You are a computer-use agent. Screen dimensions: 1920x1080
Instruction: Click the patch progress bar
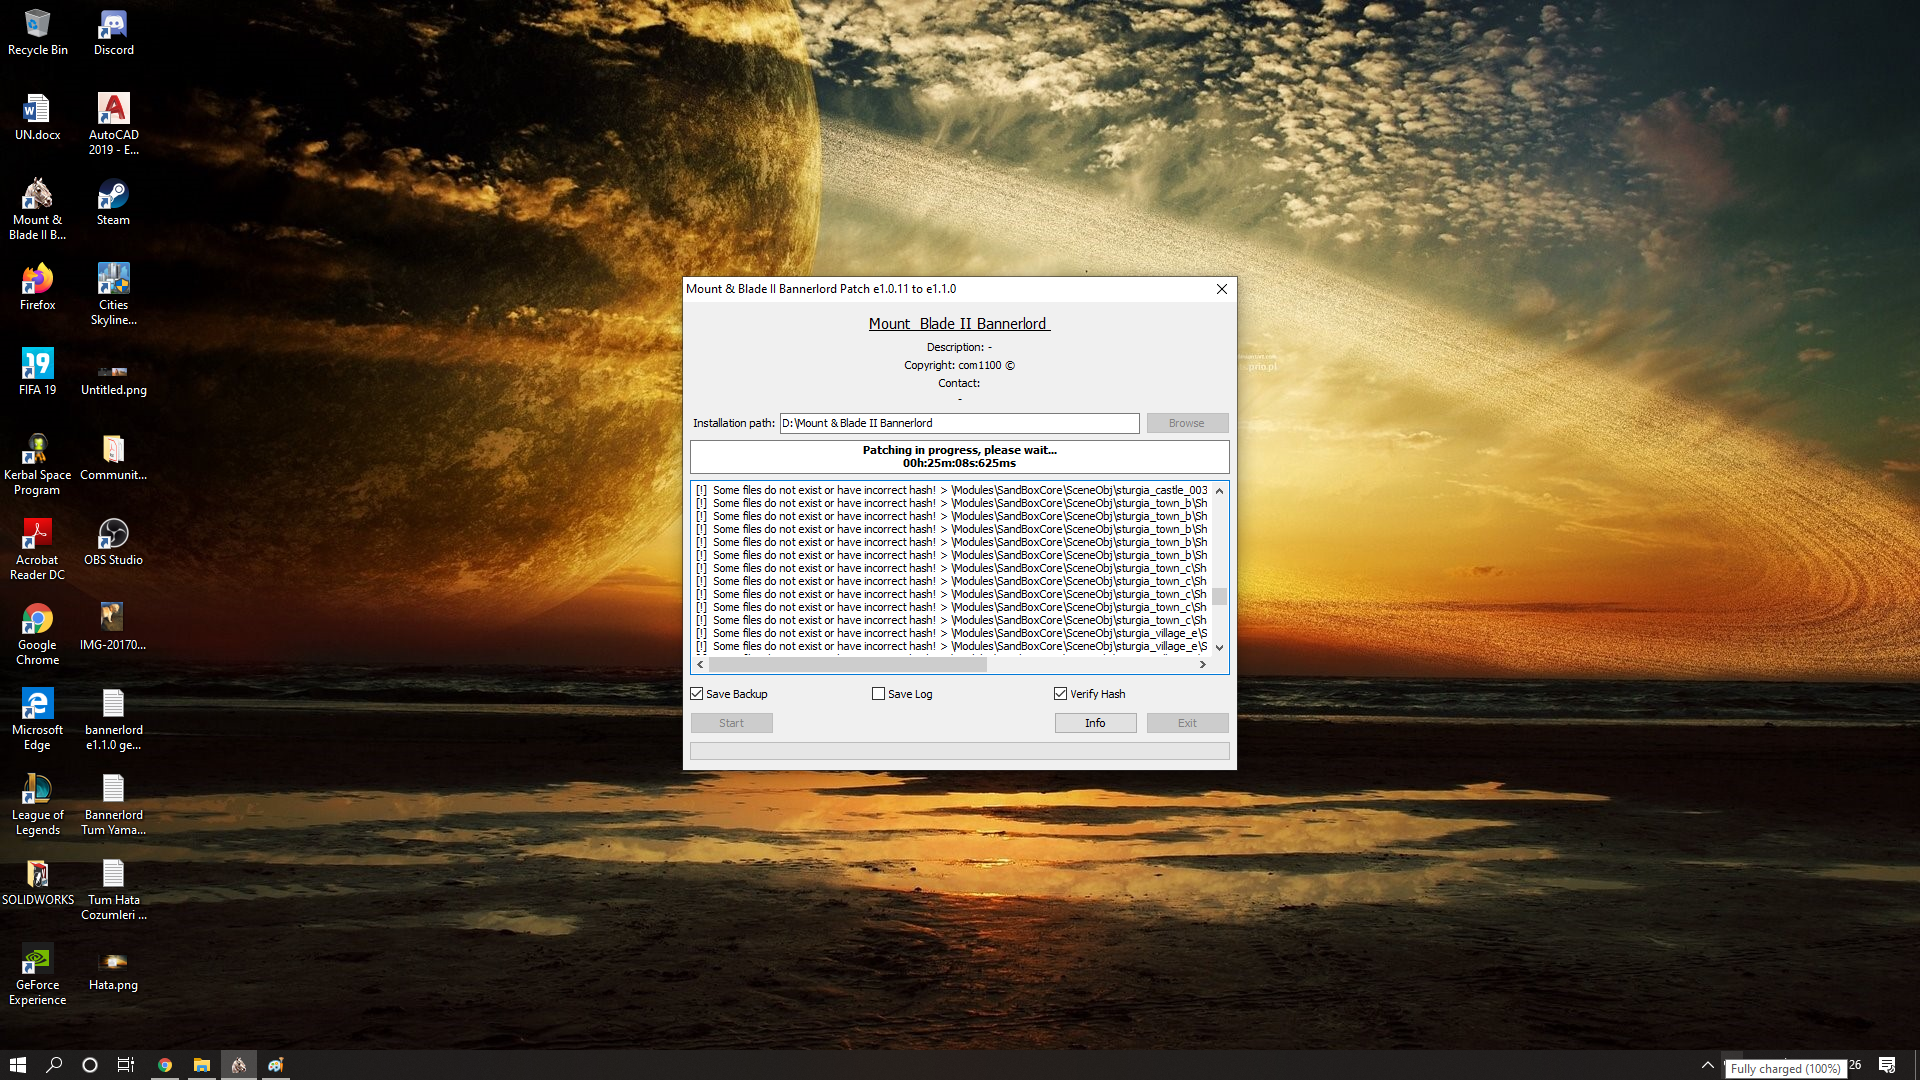tap(959, 751)
